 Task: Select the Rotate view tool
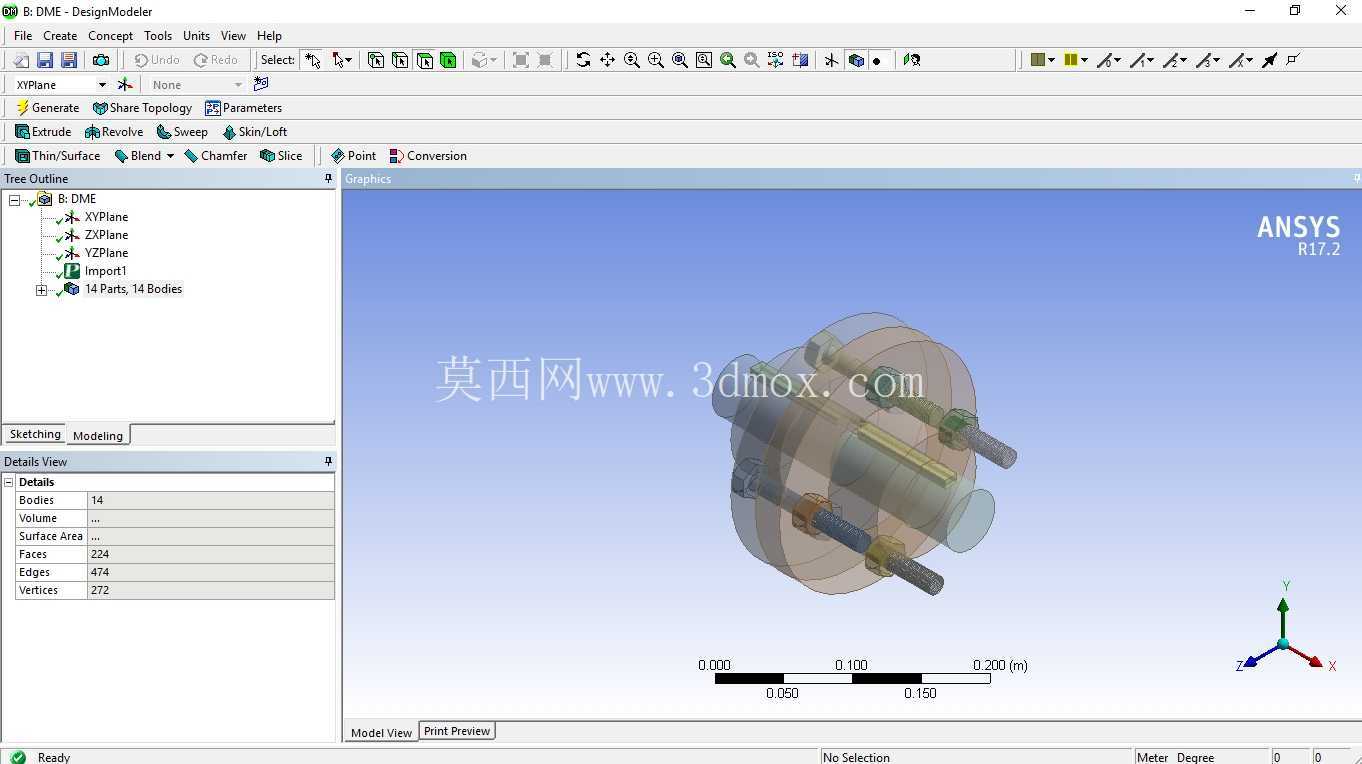tap(583, 60)
